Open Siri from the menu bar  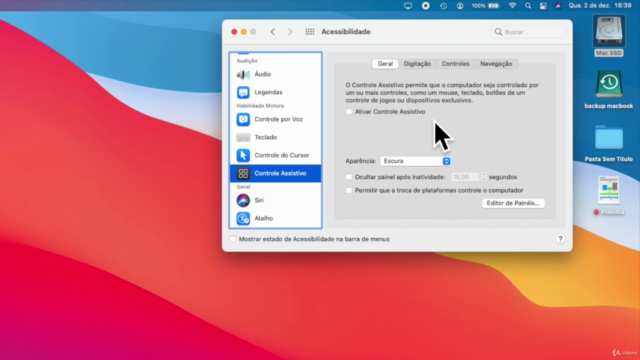558,6
